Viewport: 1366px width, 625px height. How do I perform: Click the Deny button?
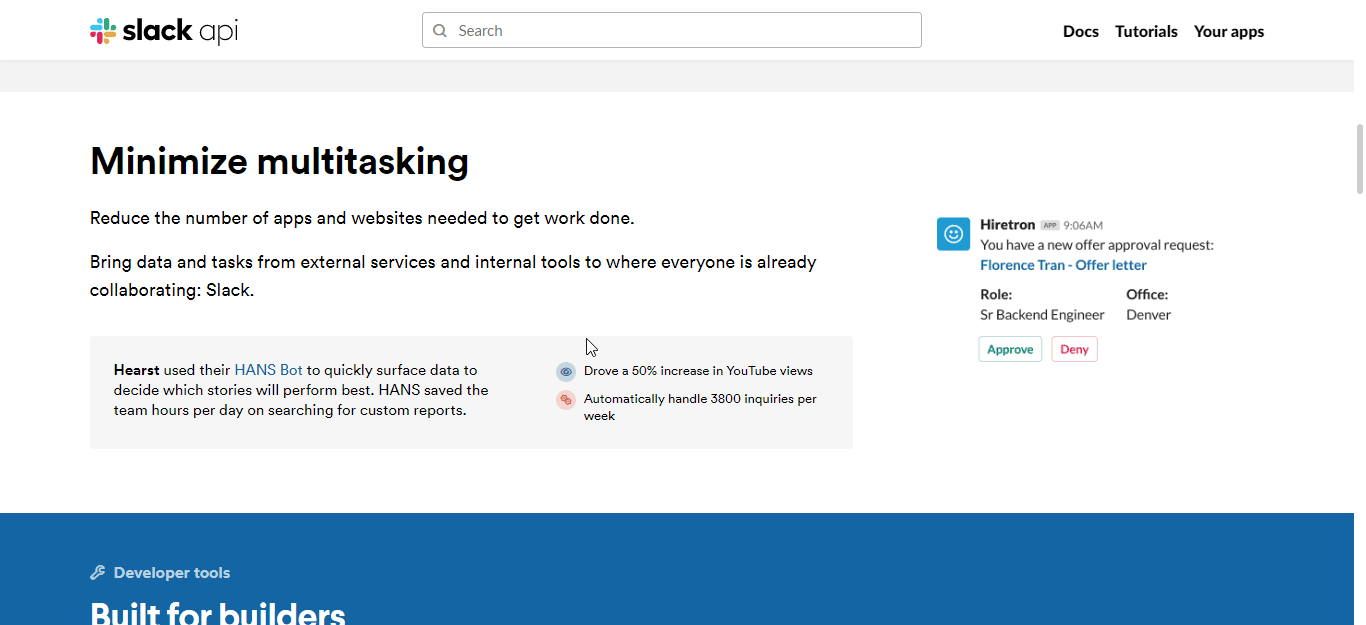(1074, 349)
